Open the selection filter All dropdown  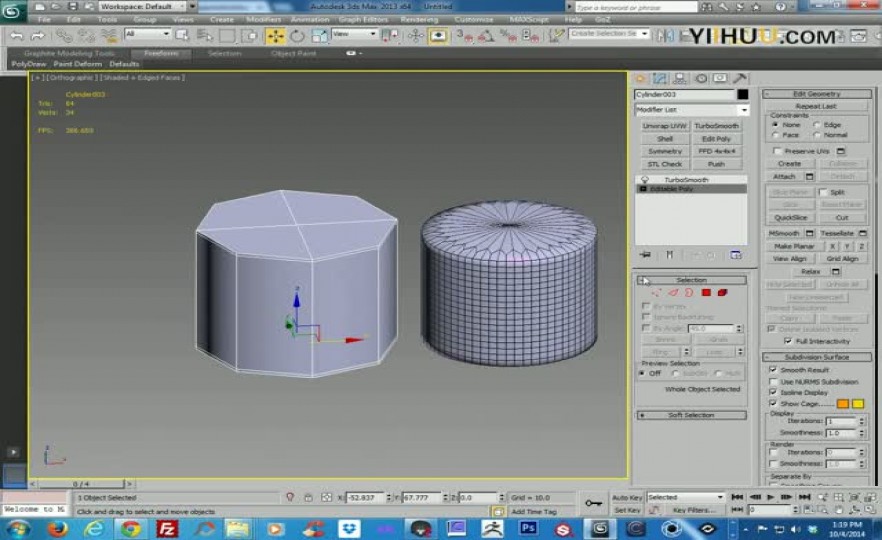click(x=147, y=34)
